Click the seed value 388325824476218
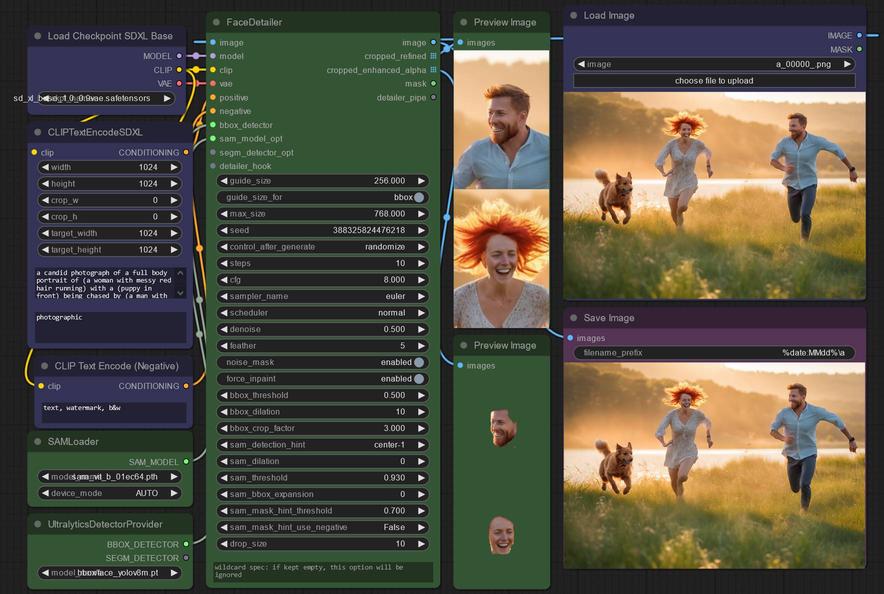The height and width of the screenshot is (594, 884). coord(369,230)
